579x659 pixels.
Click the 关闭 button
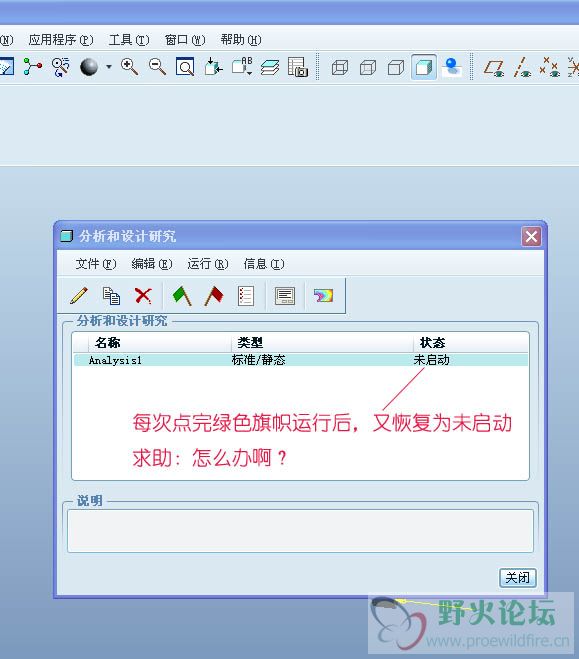(518, 577)
